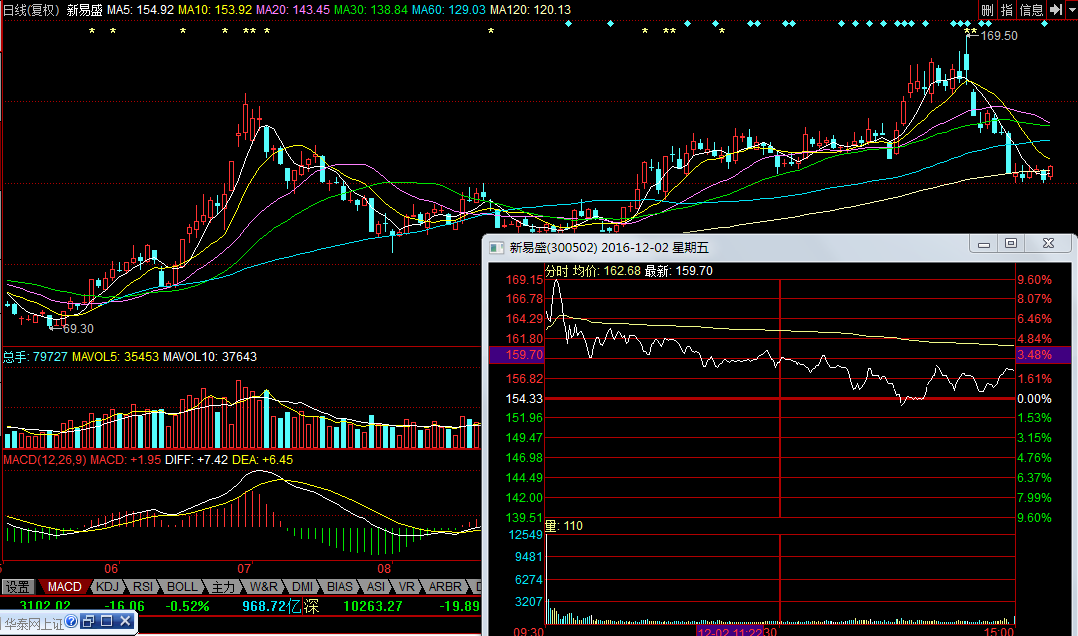The image size is (1078, 636).
Task: Close the 新易盛 intraday popup window
Action: click(x=1048, y=244)
